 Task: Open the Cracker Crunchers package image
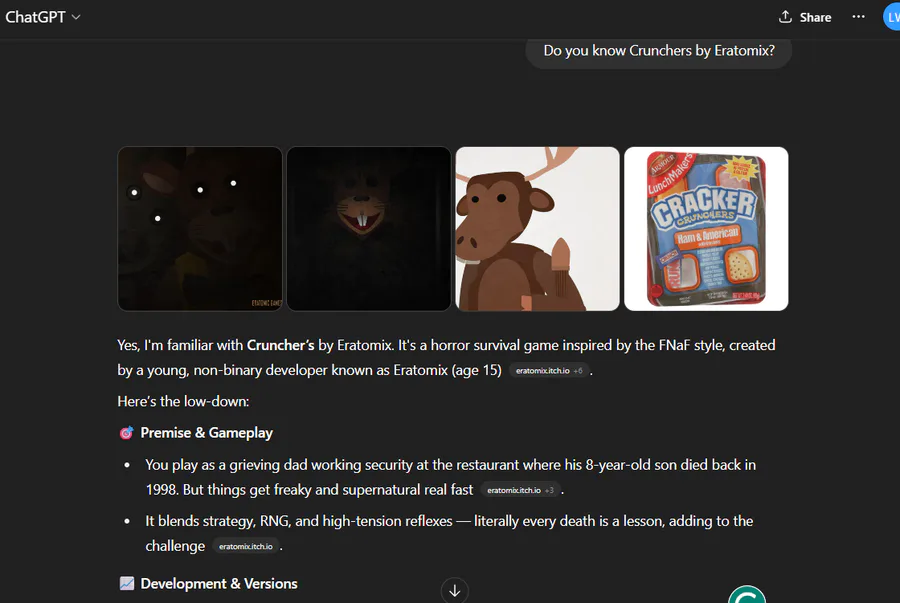706,229
